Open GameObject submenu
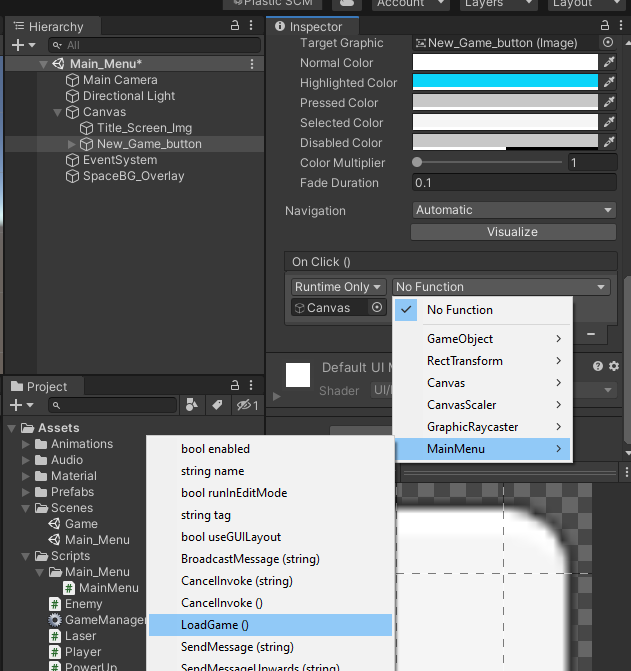631x671 pixels. [x=483, y=339]
